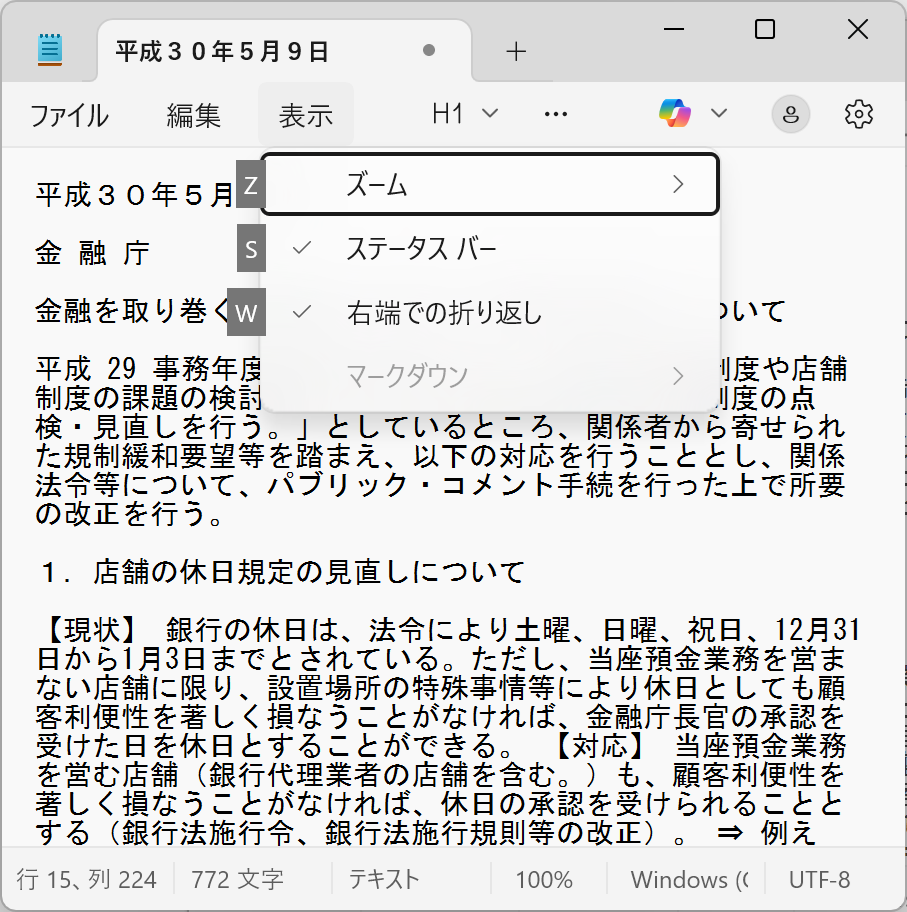Screen dimensions: 907x912
Task: Click the 100% zoom level in status bar
Action: click(544, 880)
